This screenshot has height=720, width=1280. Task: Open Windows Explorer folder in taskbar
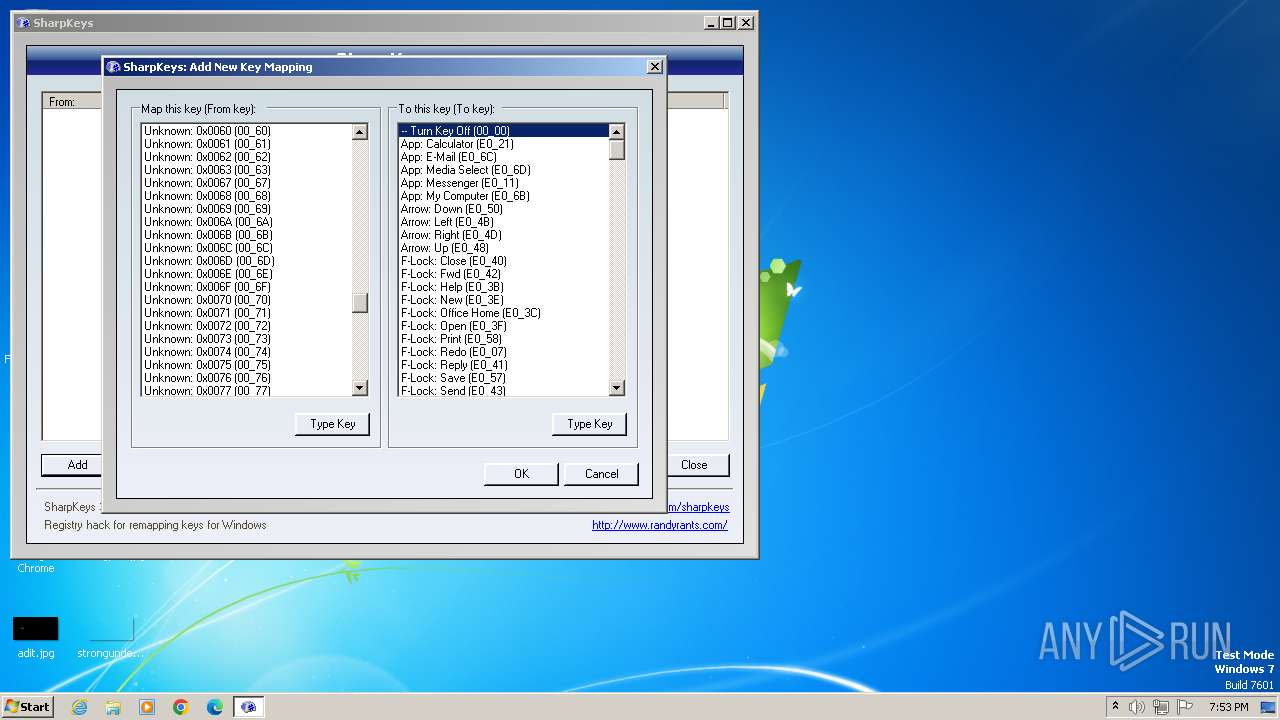113,707
